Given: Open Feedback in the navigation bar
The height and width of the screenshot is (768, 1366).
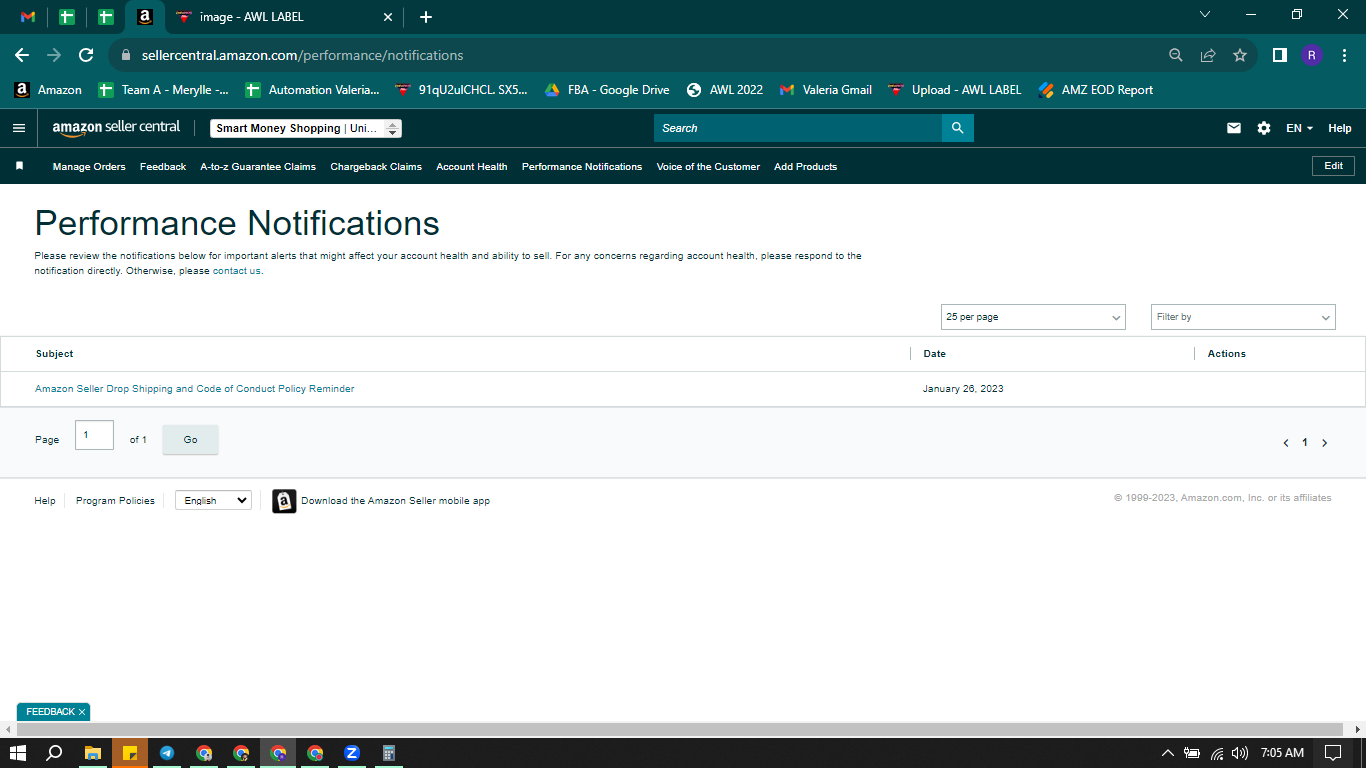Looking at the screenshot, I should [163, 167].
